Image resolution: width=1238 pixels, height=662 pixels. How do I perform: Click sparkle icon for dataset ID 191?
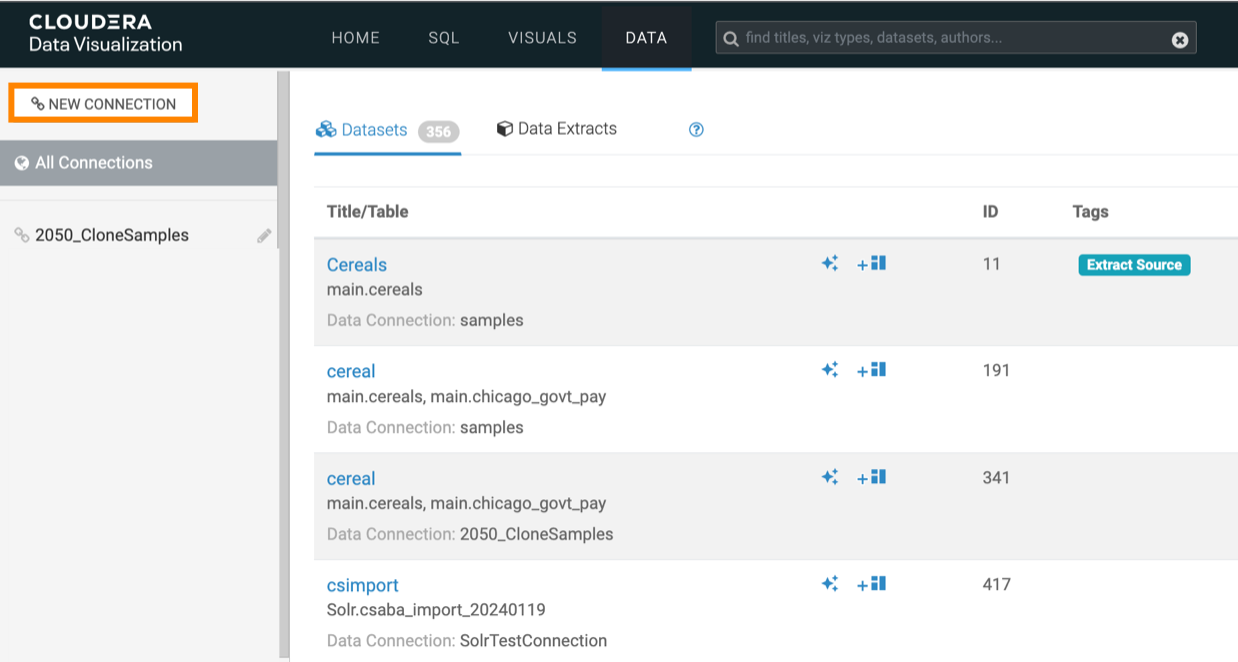click(x=829, y=370)
